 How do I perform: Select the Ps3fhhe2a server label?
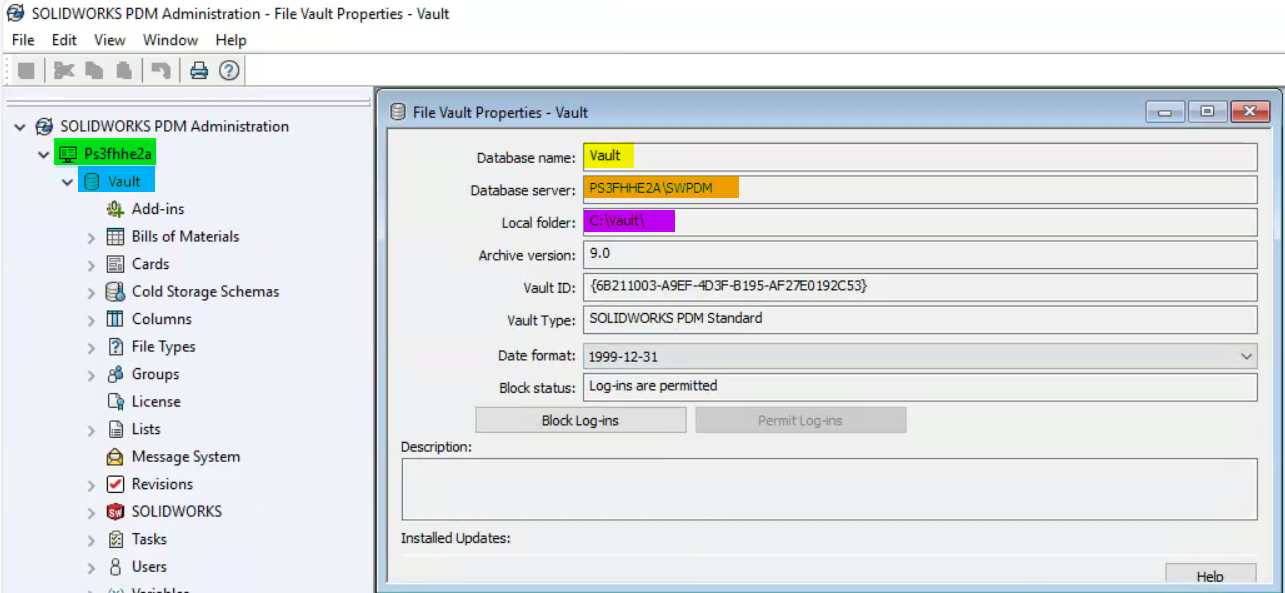(117, 154)
